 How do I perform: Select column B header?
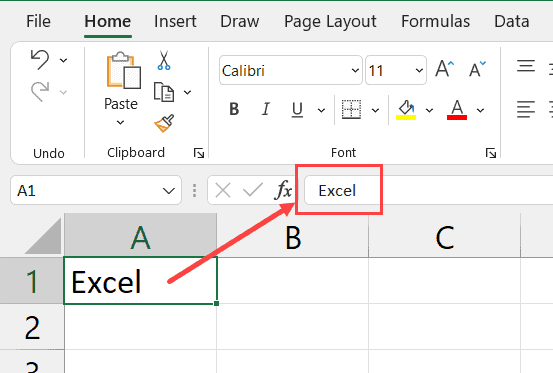[x=293, y=235]
